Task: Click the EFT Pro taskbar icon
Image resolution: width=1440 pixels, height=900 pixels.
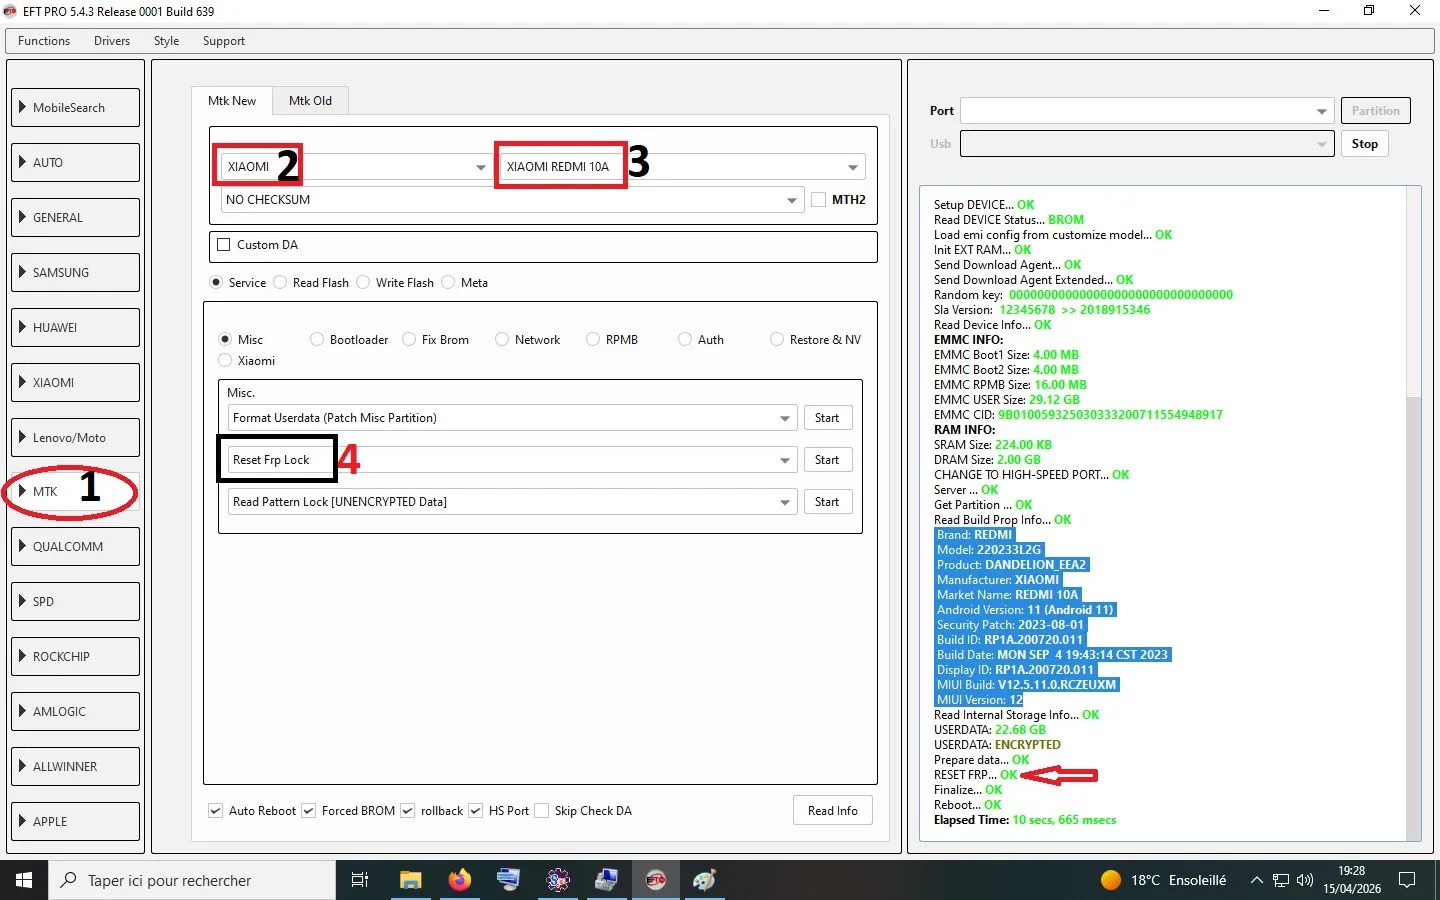Action: (x=656, y=880)
